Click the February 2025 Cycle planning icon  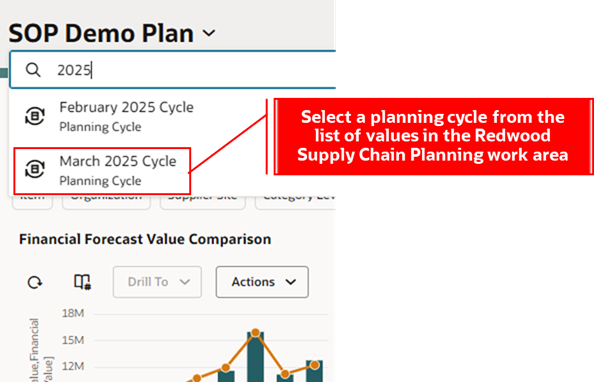click(x=35, y=116)
